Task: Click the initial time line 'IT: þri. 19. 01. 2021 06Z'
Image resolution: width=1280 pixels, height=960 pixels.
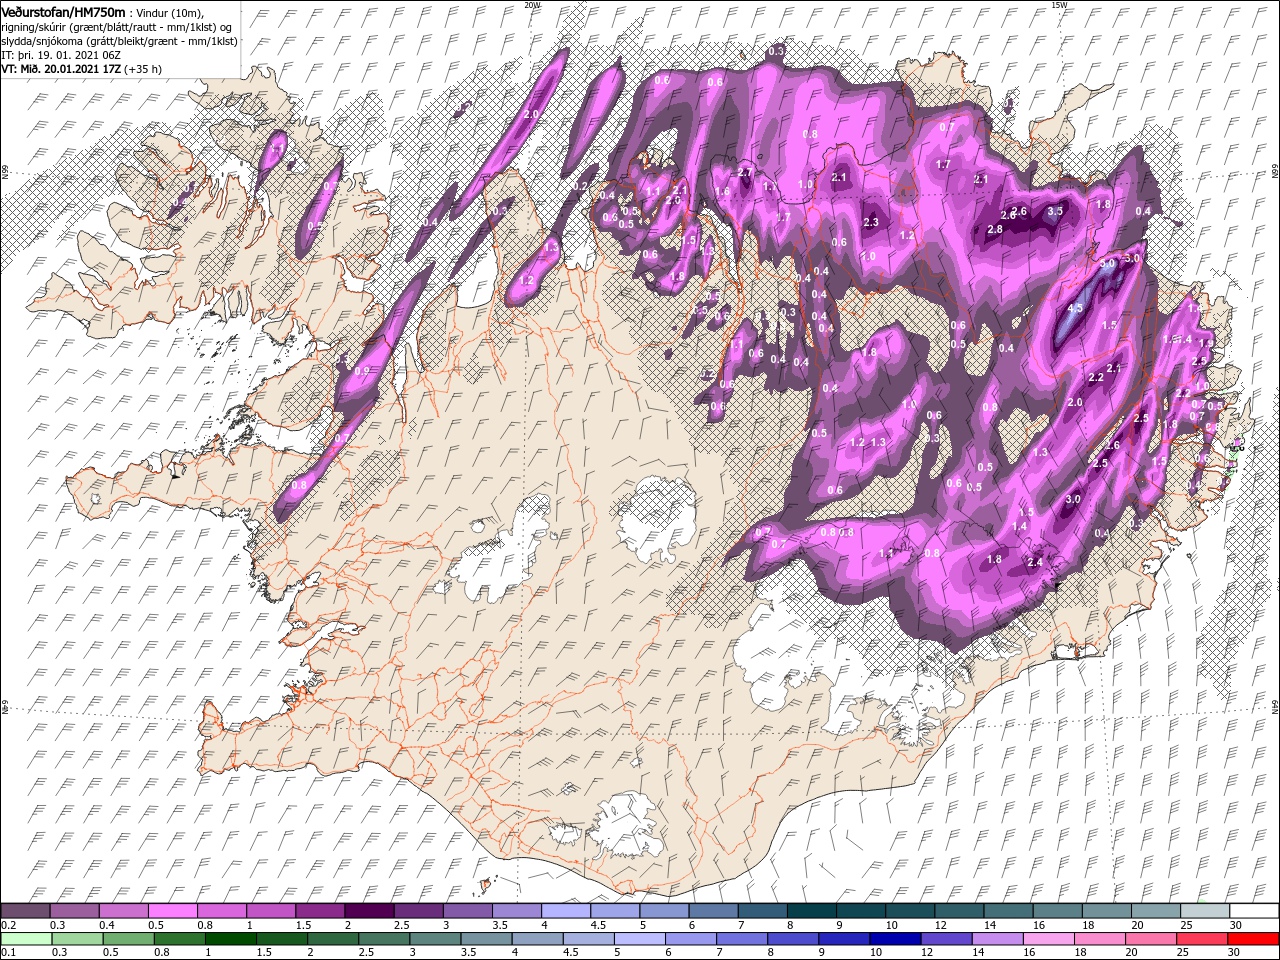Action: click(x=60, y=55)
